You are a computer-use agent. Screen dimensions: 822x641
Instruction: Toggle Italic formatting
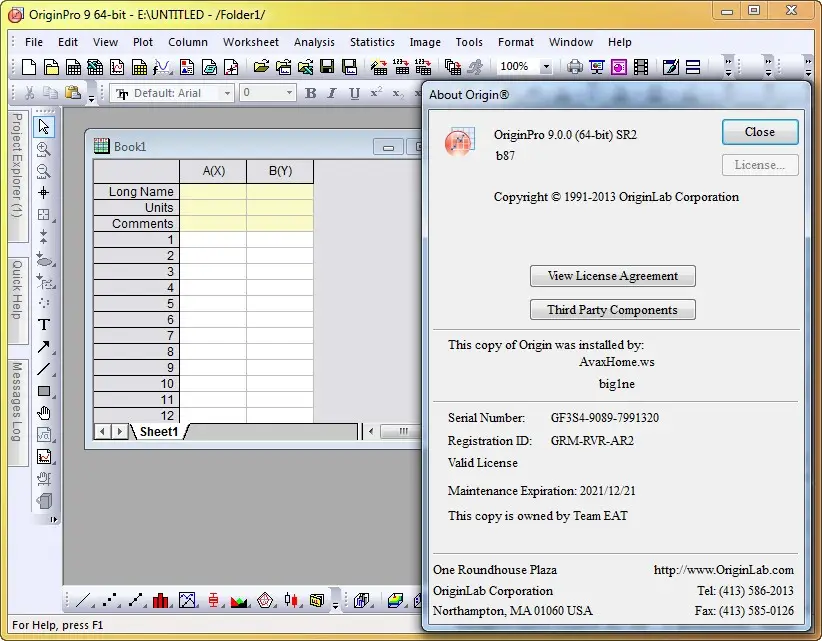tap(332, 93)
